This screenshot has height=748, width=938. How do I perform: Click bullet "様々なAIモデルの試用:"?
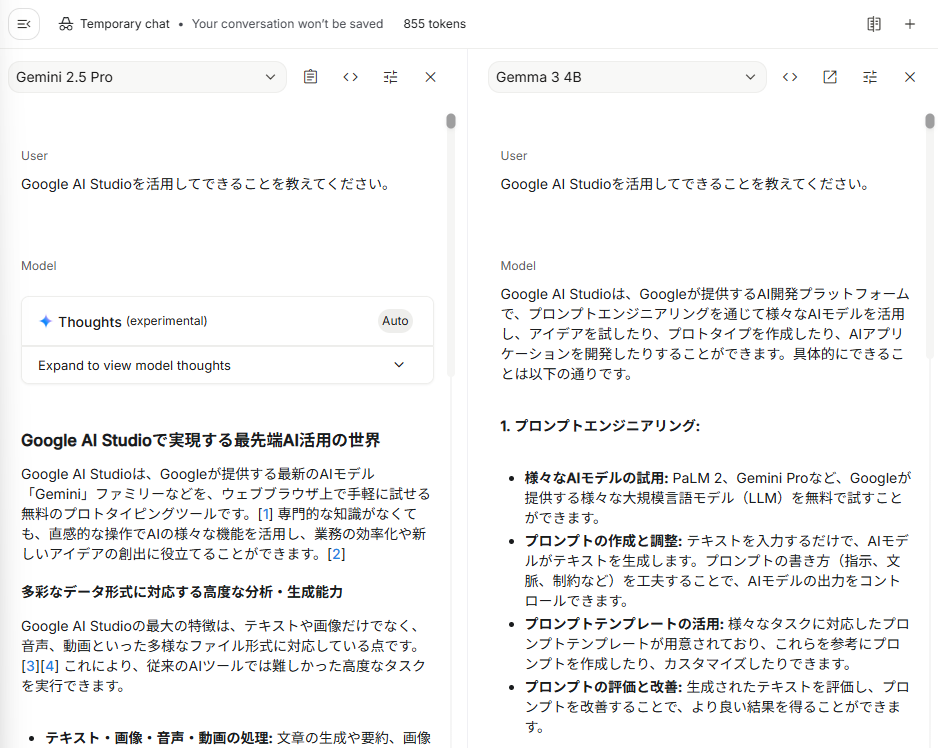pyautogui.click(x=596, y=478)
